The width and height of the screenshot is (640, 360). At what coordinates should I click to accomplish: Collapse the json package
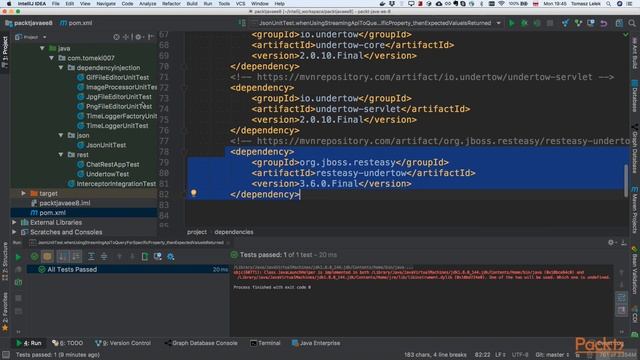(x=61, y=135)
